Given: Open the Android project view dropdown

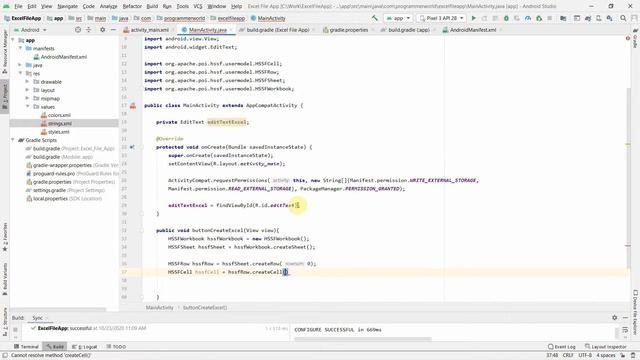Looking at the screenshot, I should click(x=30, y=30).
